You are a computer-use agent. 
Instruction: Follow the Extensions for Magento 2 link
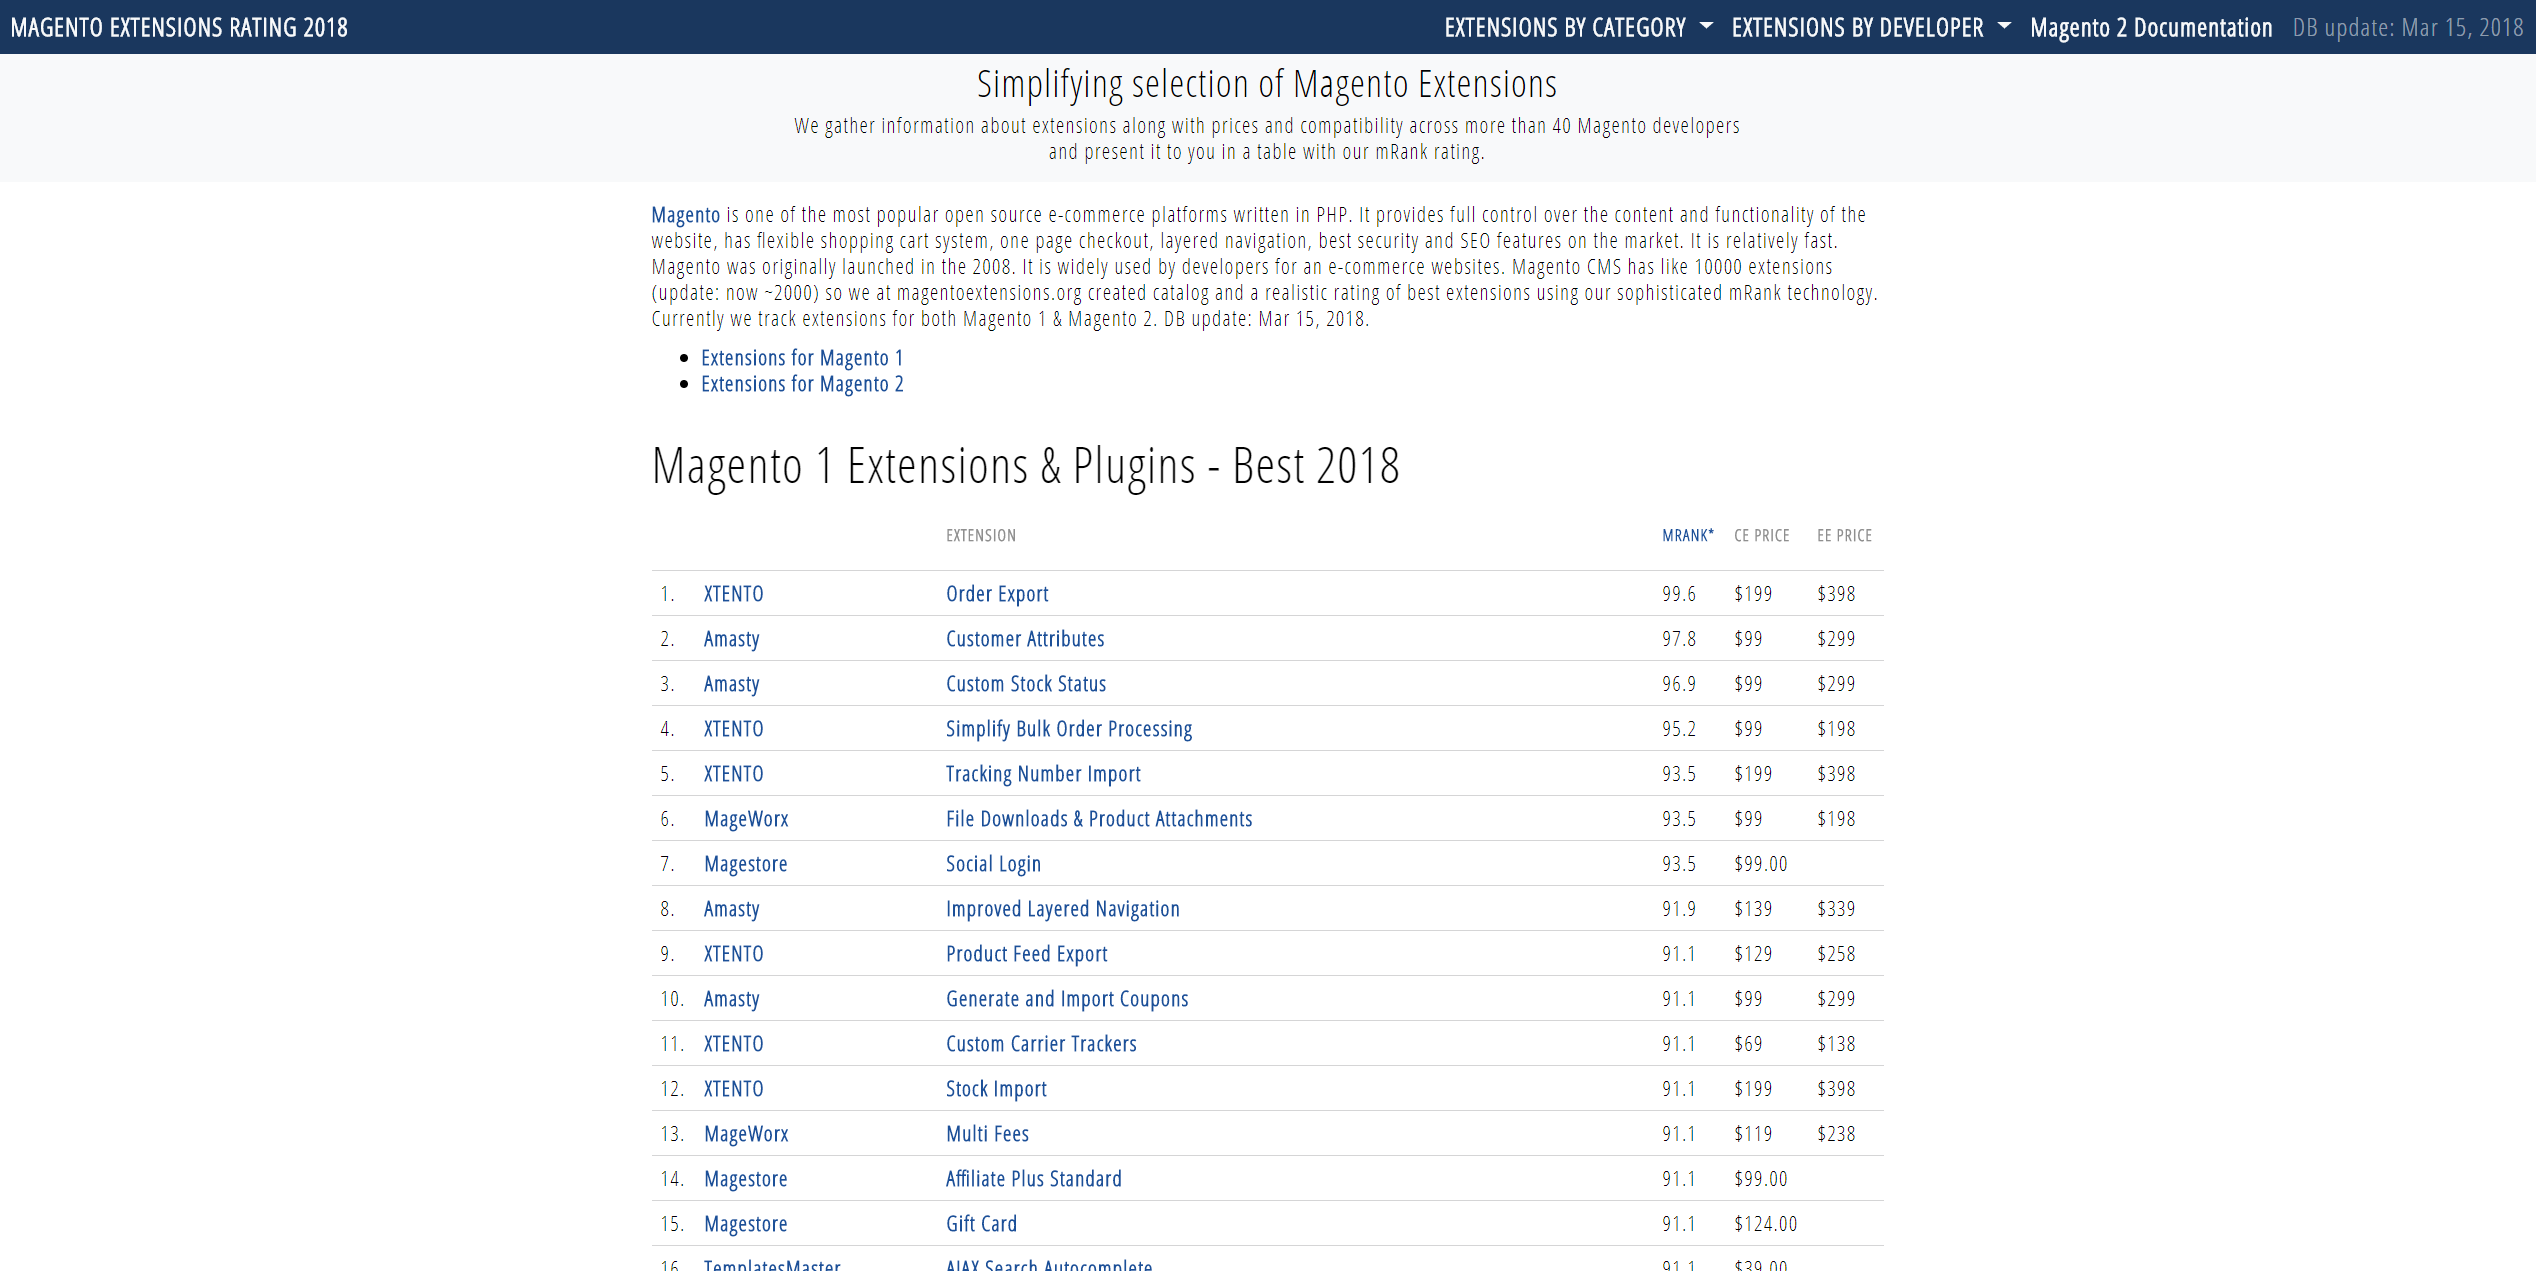click(801, 383)
